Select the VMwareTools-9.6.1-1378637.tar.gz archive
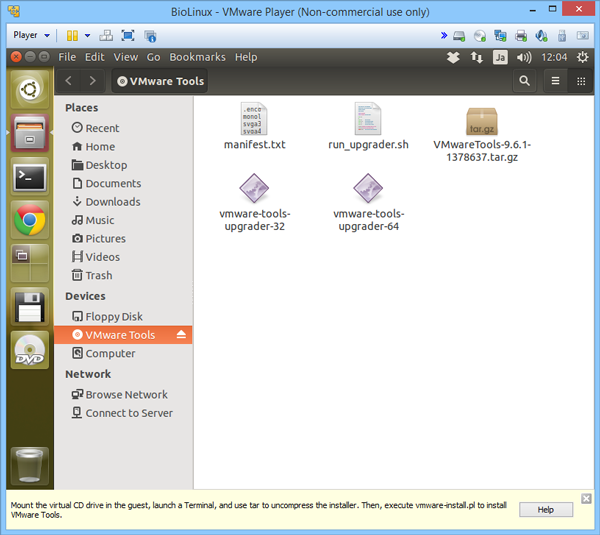The height and width of the screenshot is (535, 600). (x=482, y=135)
